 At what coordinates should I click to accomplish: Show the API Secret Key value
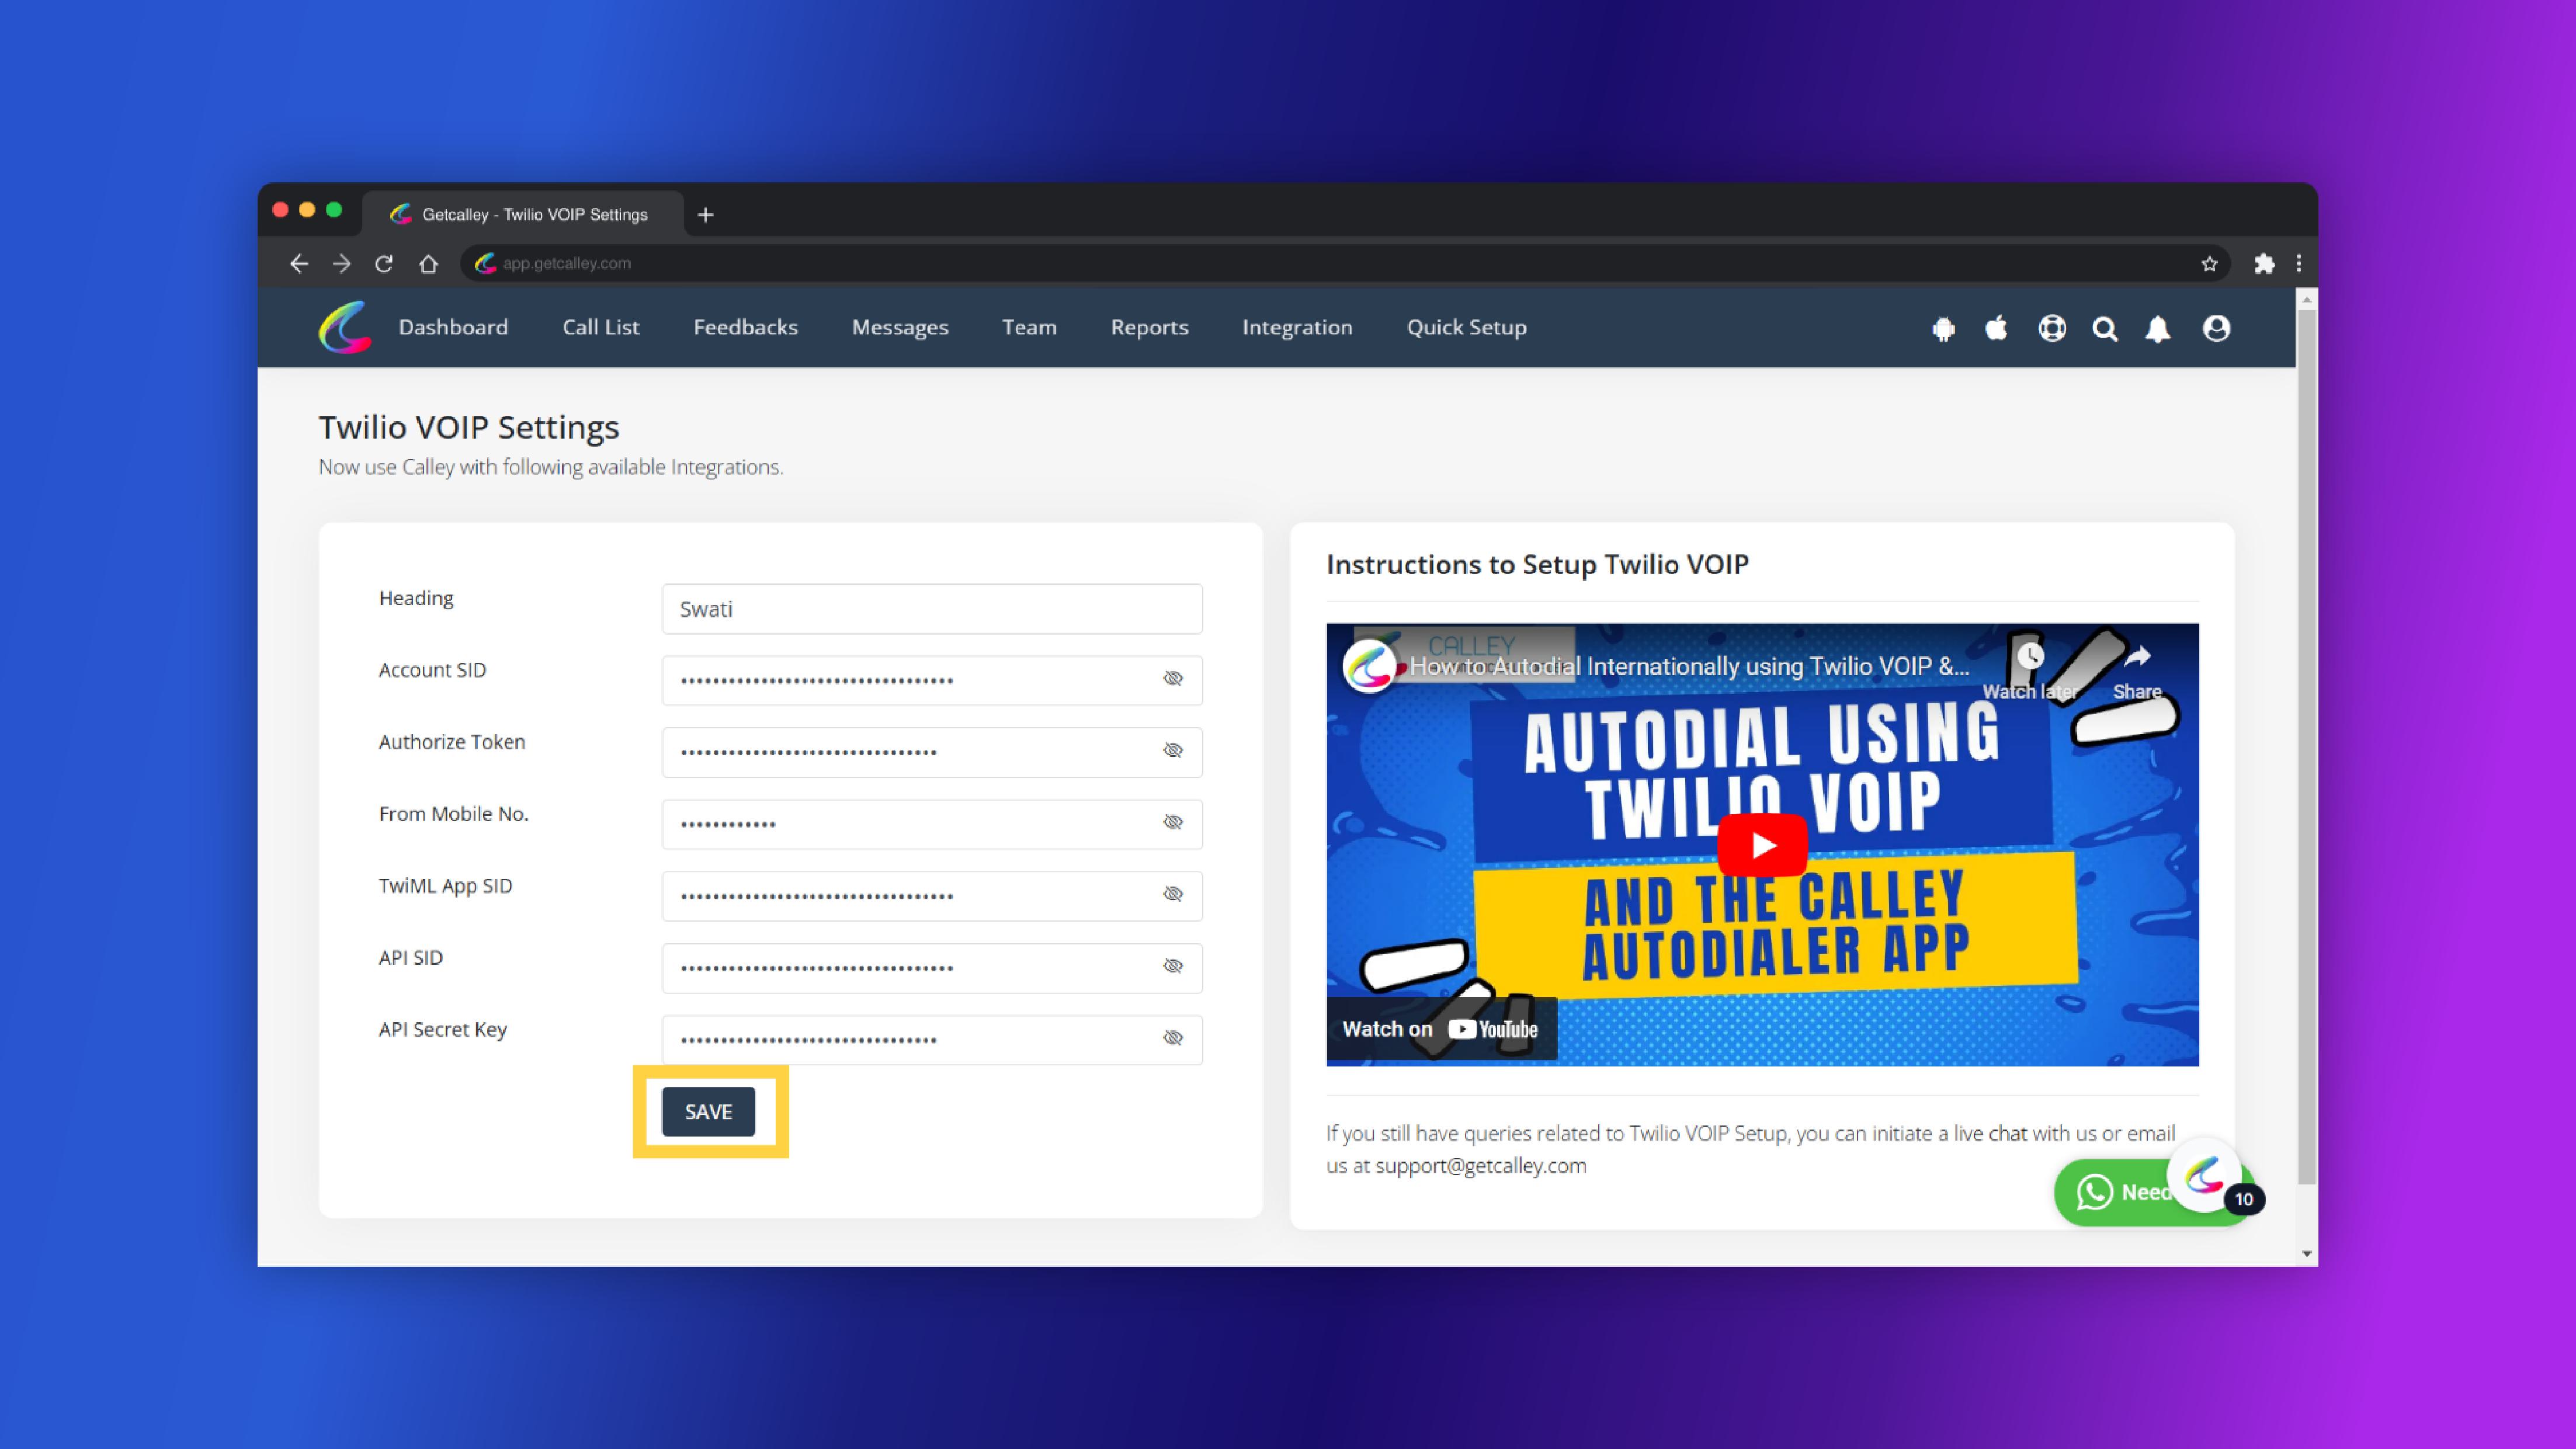coord(1173,1038)
